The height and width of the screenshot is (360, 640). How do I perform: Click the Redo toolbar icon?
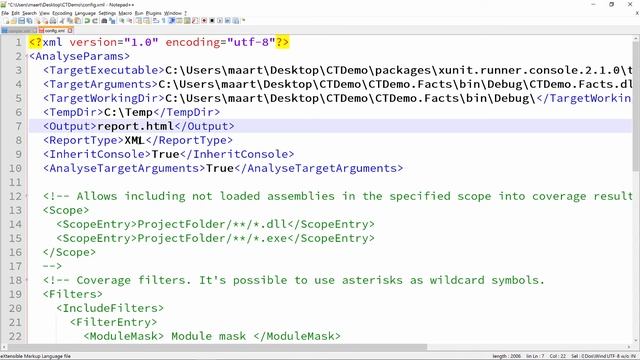[95, 20]
